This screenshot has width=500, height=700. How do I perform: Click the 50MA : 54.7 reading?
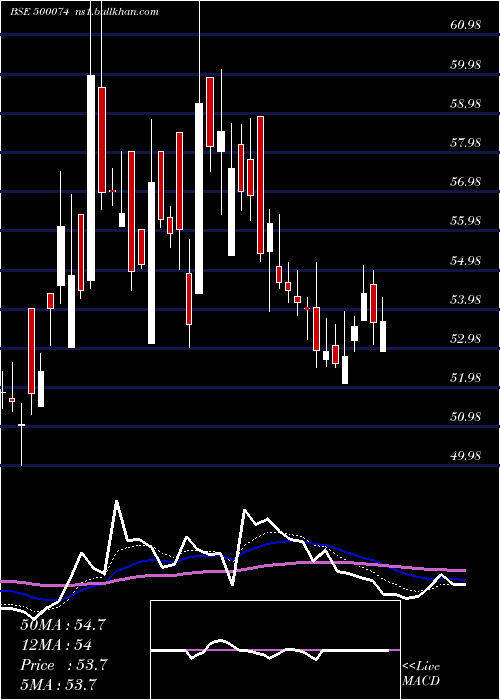(x=63, y=625)
